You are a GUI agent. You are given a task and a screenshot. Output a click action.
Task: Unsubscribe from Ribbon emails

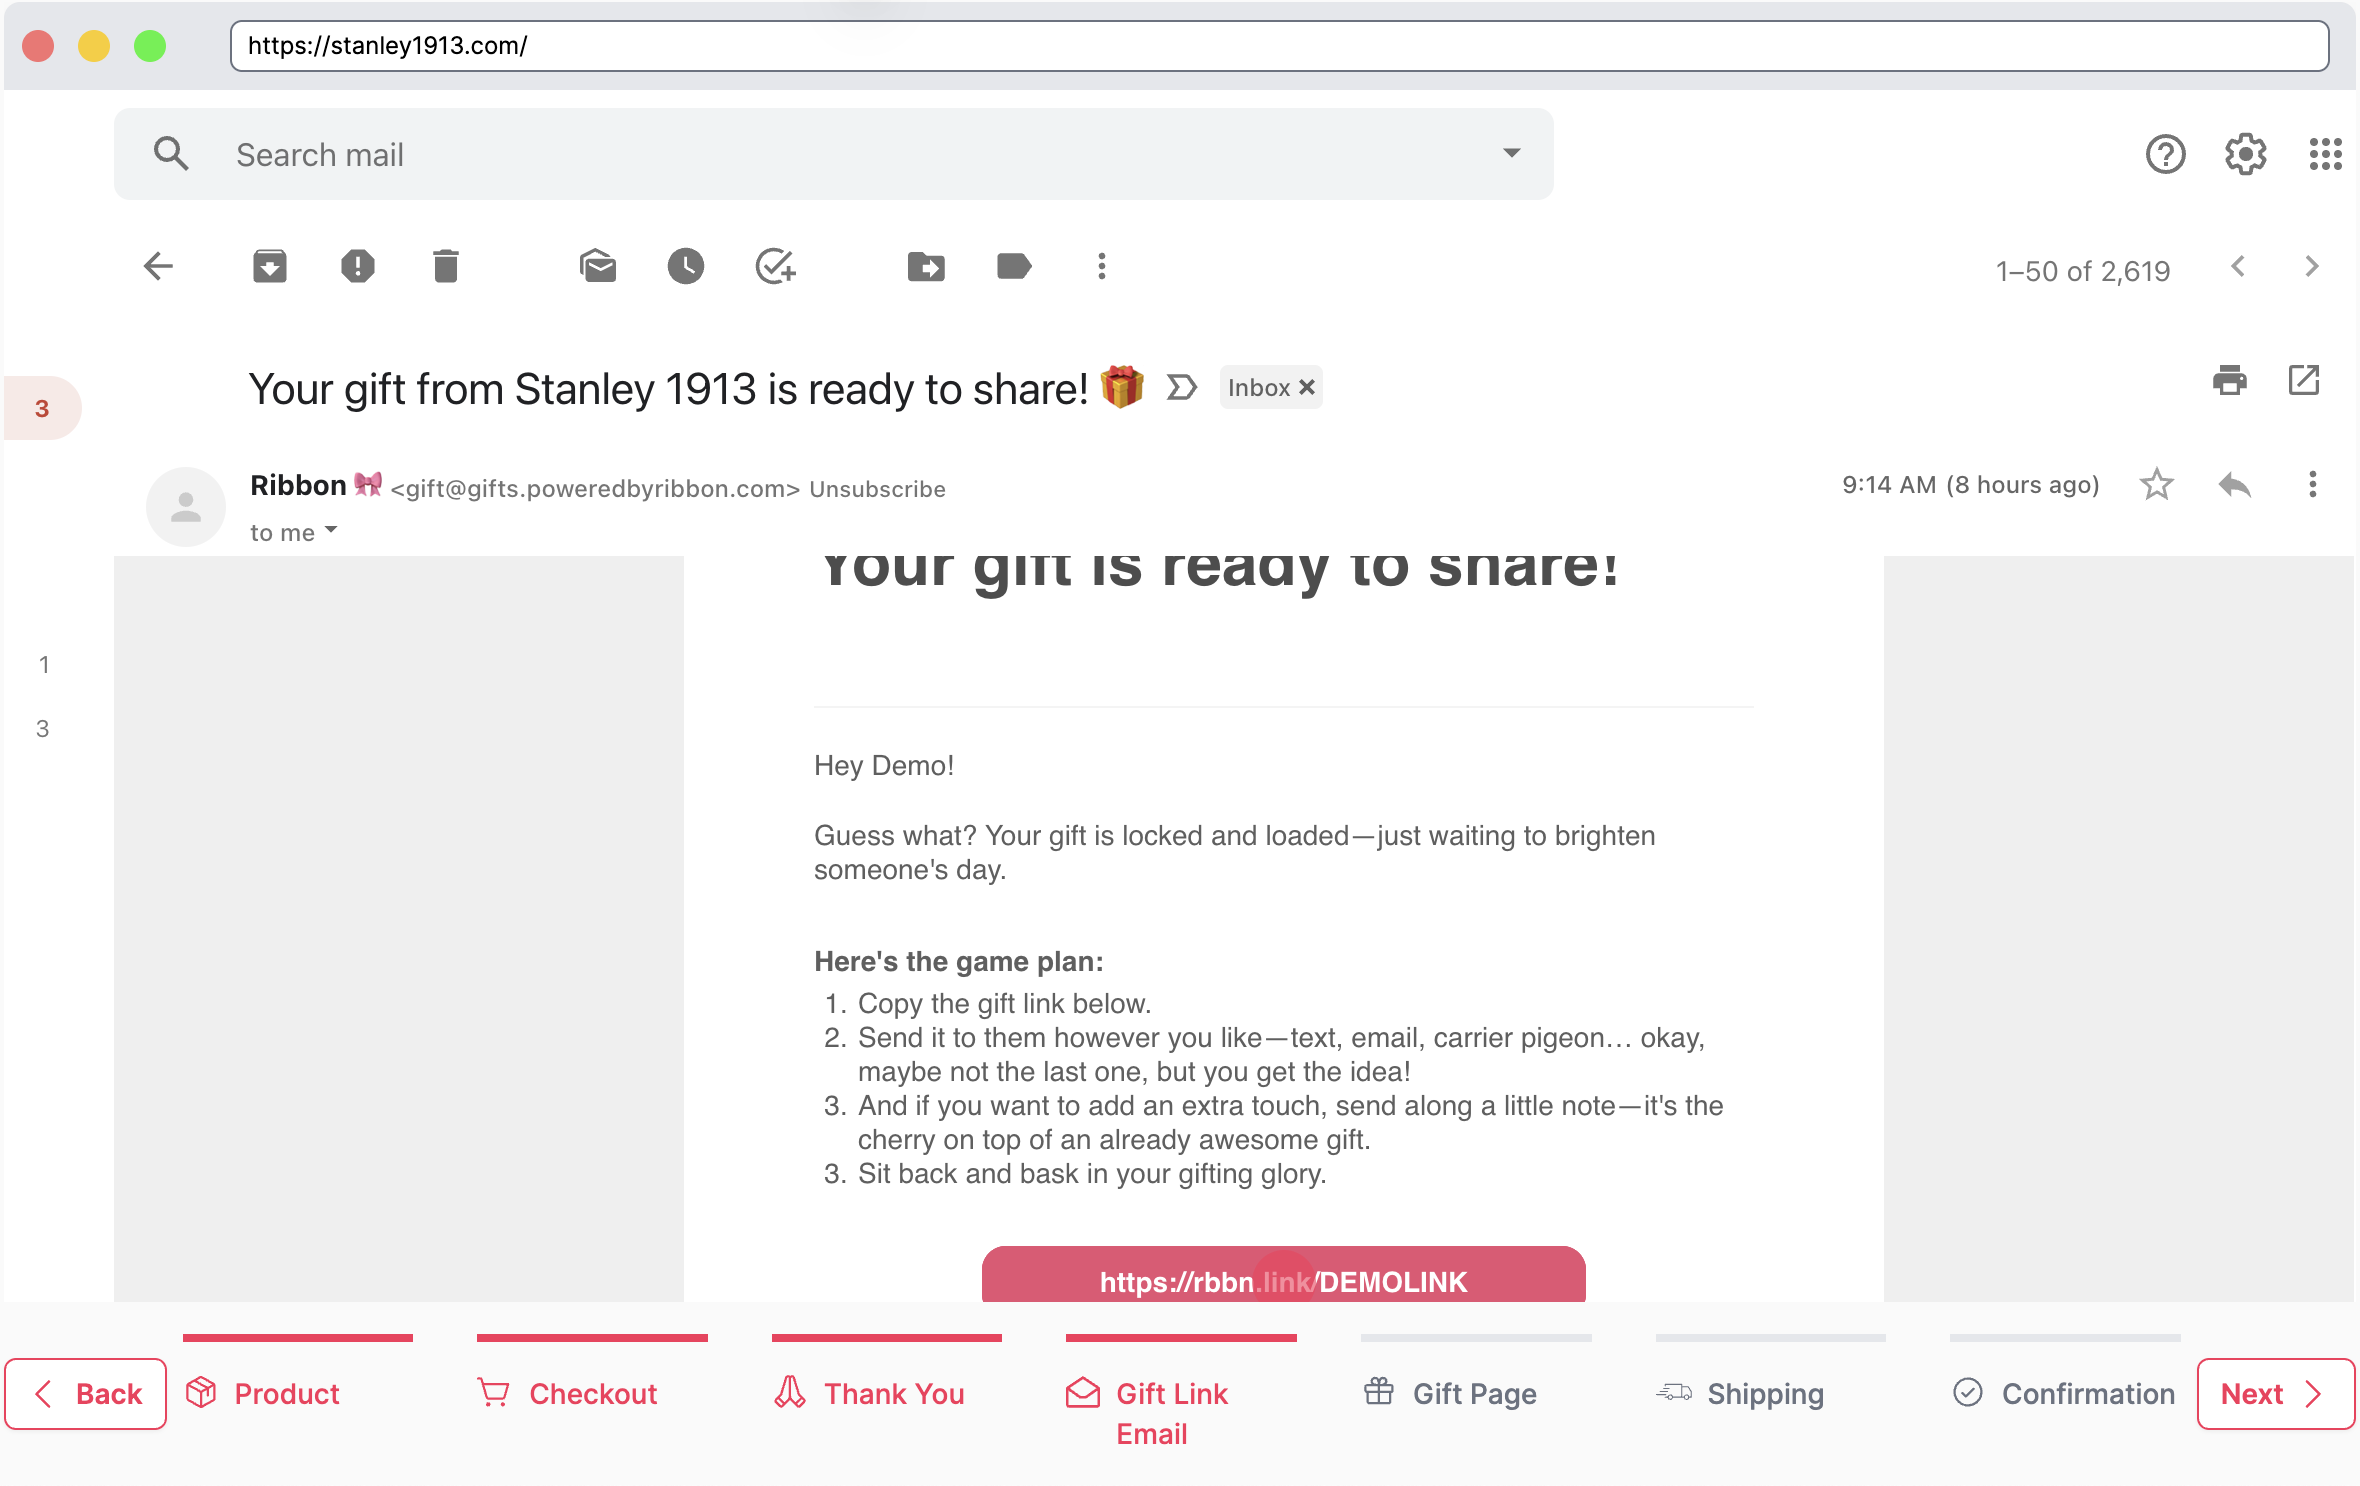[876, 489]
